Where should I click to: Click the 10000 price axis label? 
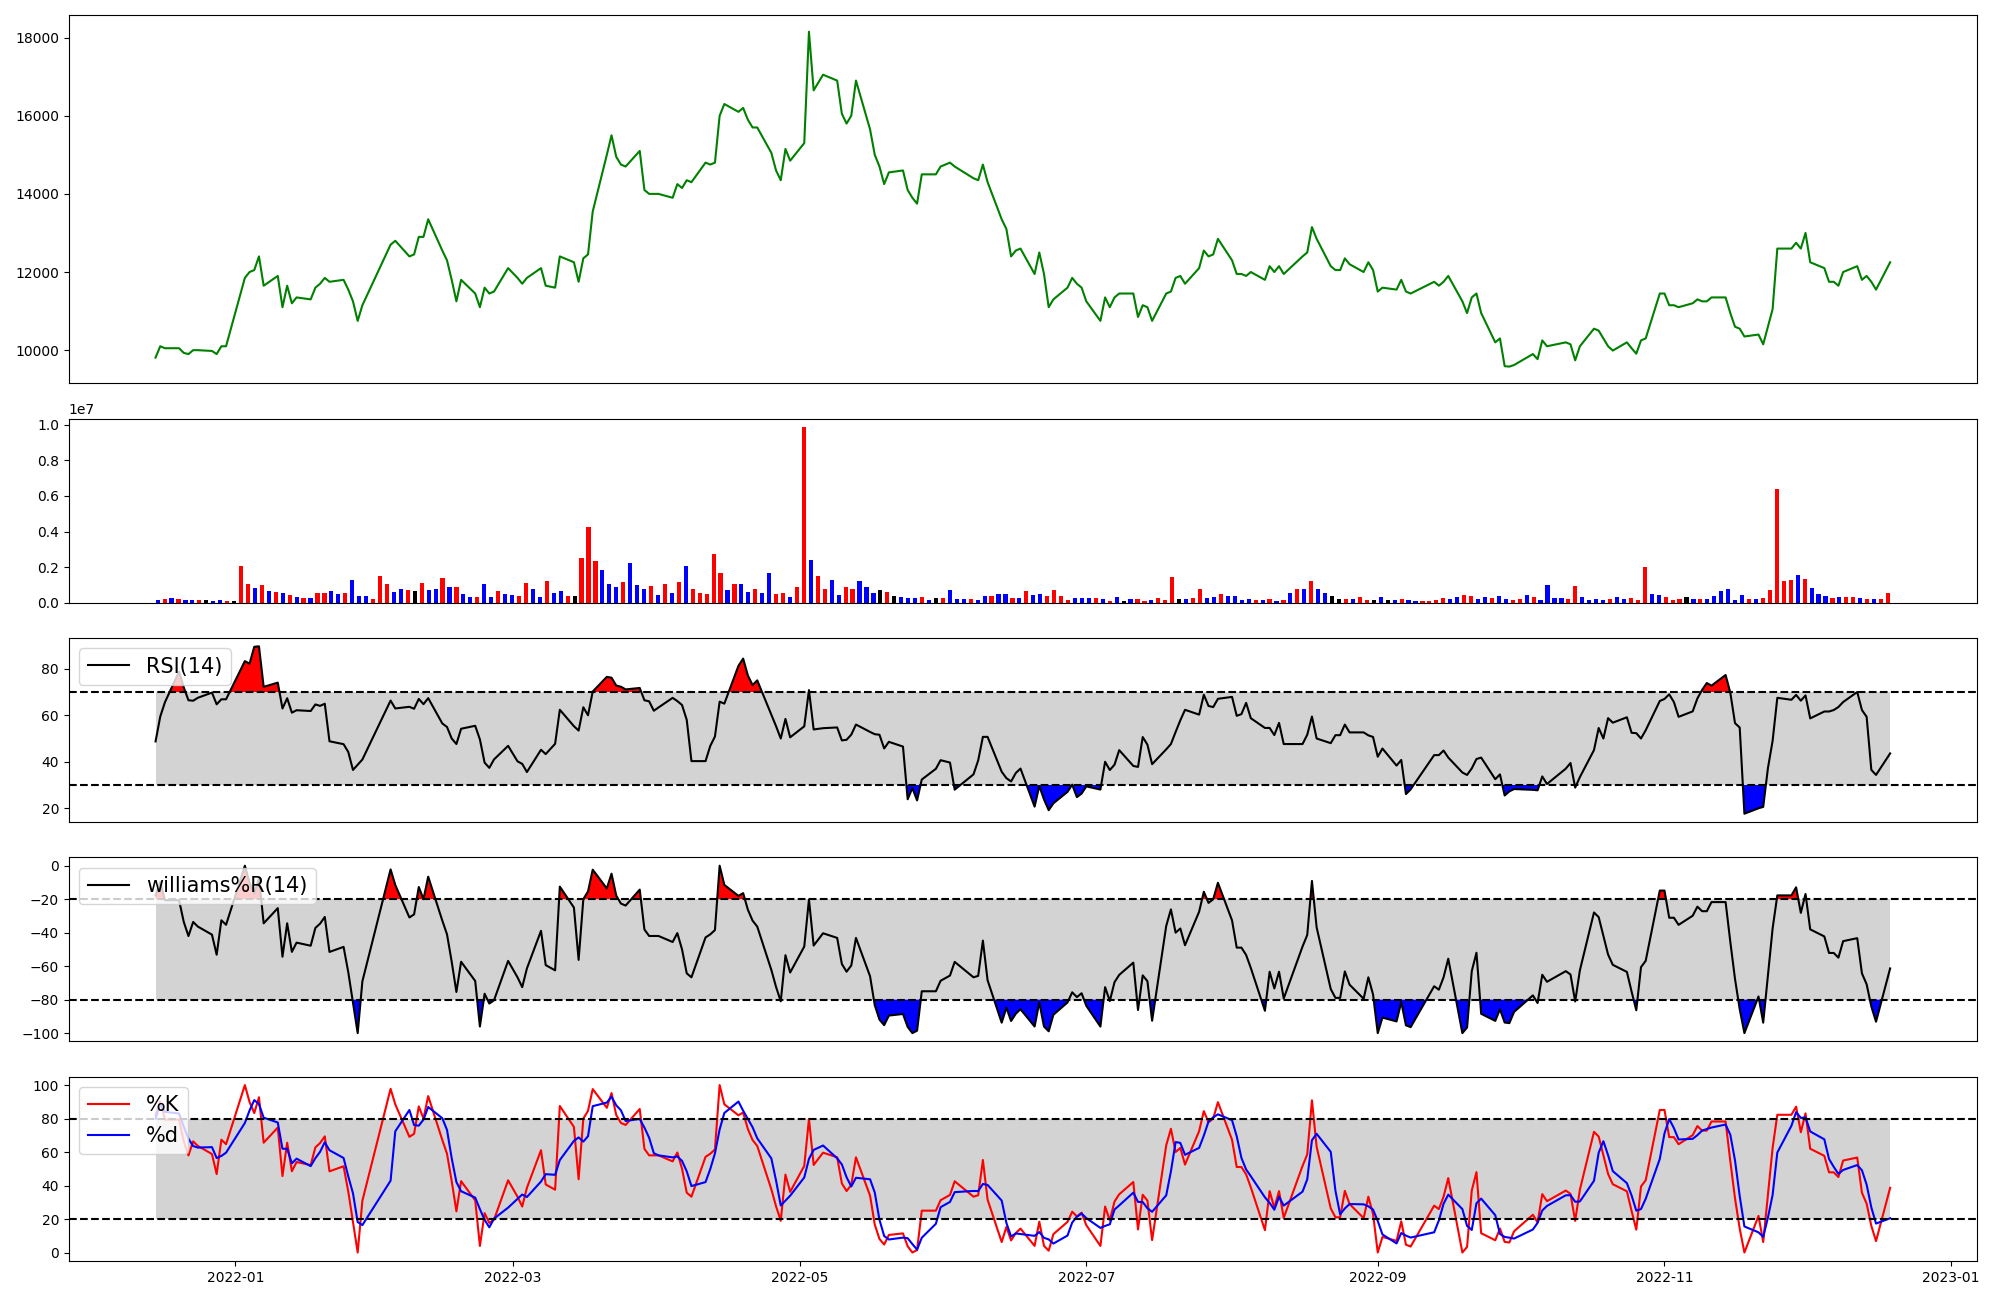coord(37,351)
